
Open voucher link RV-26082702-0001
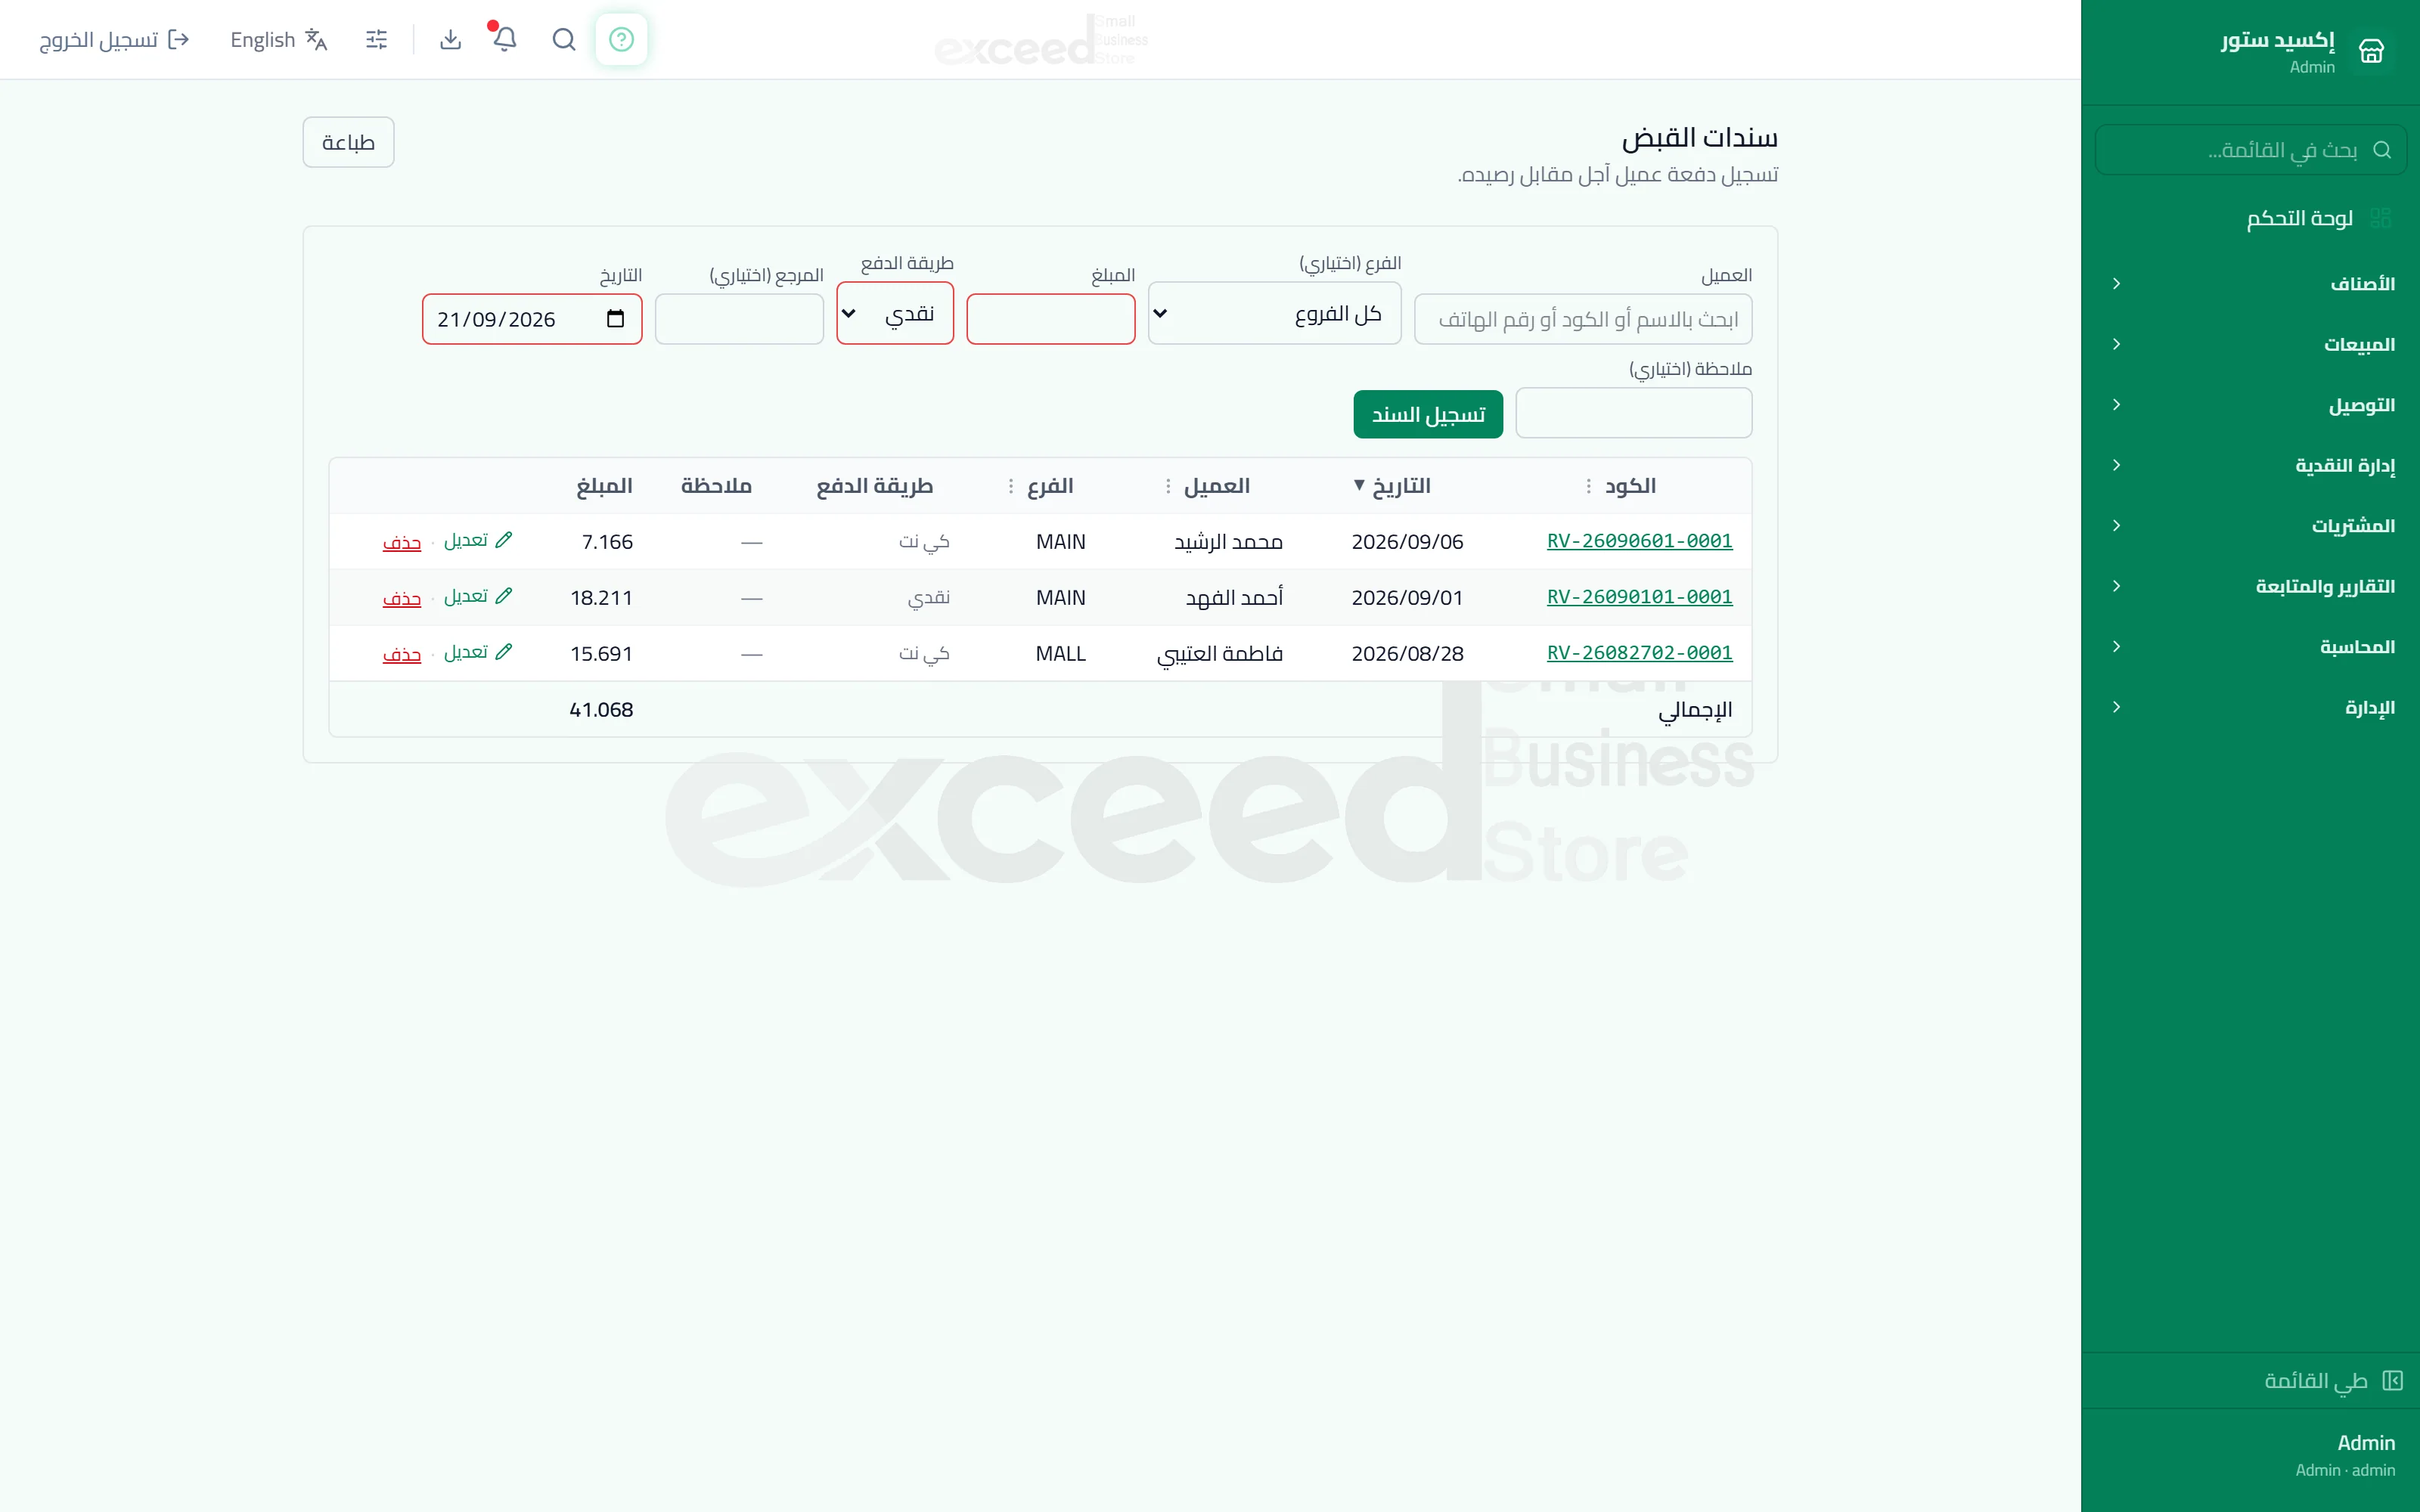[1639, 653]
